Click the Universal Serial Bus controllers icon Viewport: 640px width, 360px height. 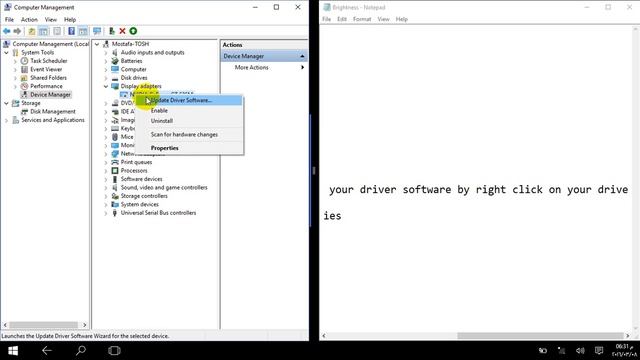tap(115, 213)
